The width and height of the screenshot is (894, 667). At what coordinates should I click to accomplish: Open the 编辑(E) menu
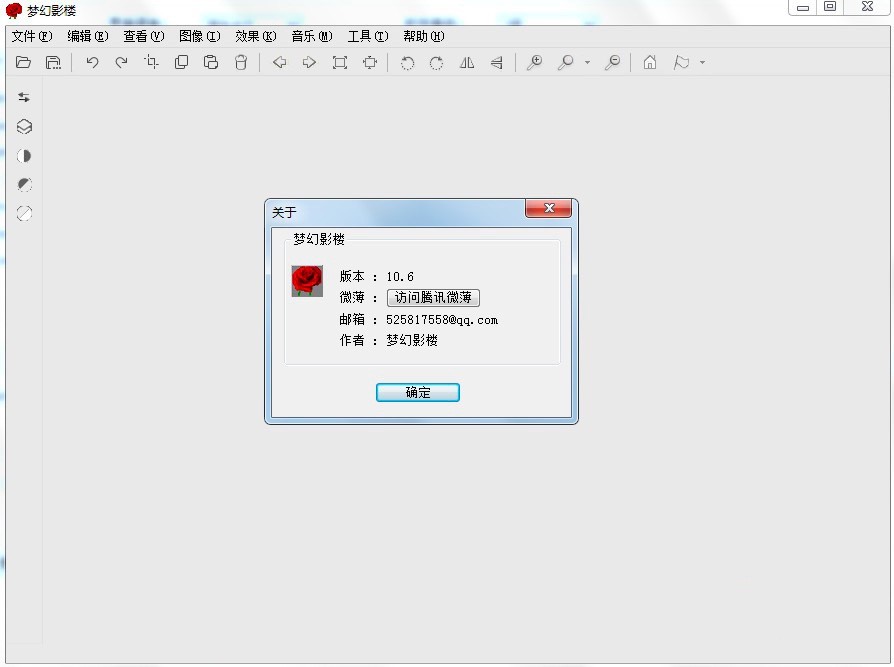click(x=88, y=36)
